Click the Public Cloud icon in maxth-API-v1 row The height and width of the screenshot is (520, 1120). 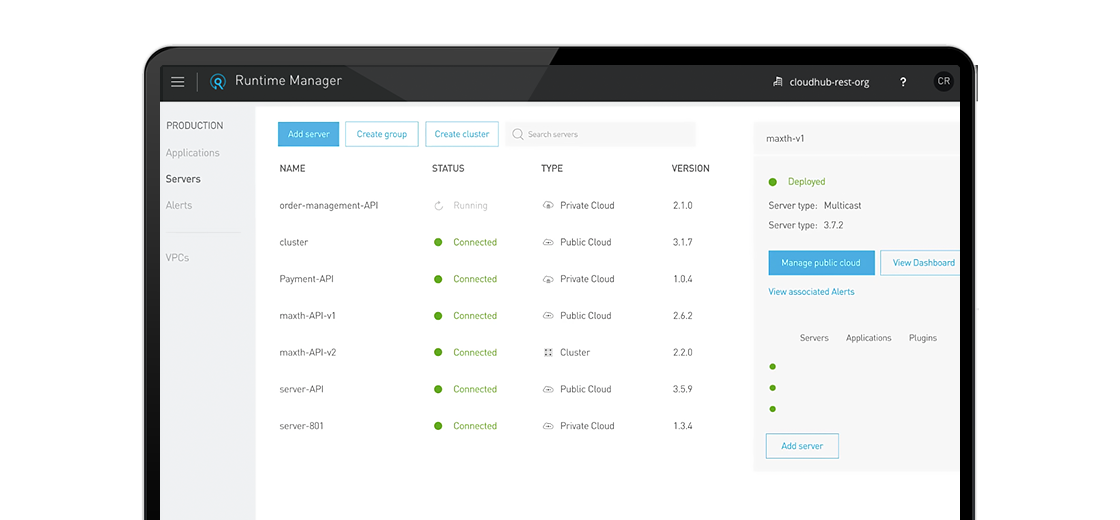tap(548, 316)
